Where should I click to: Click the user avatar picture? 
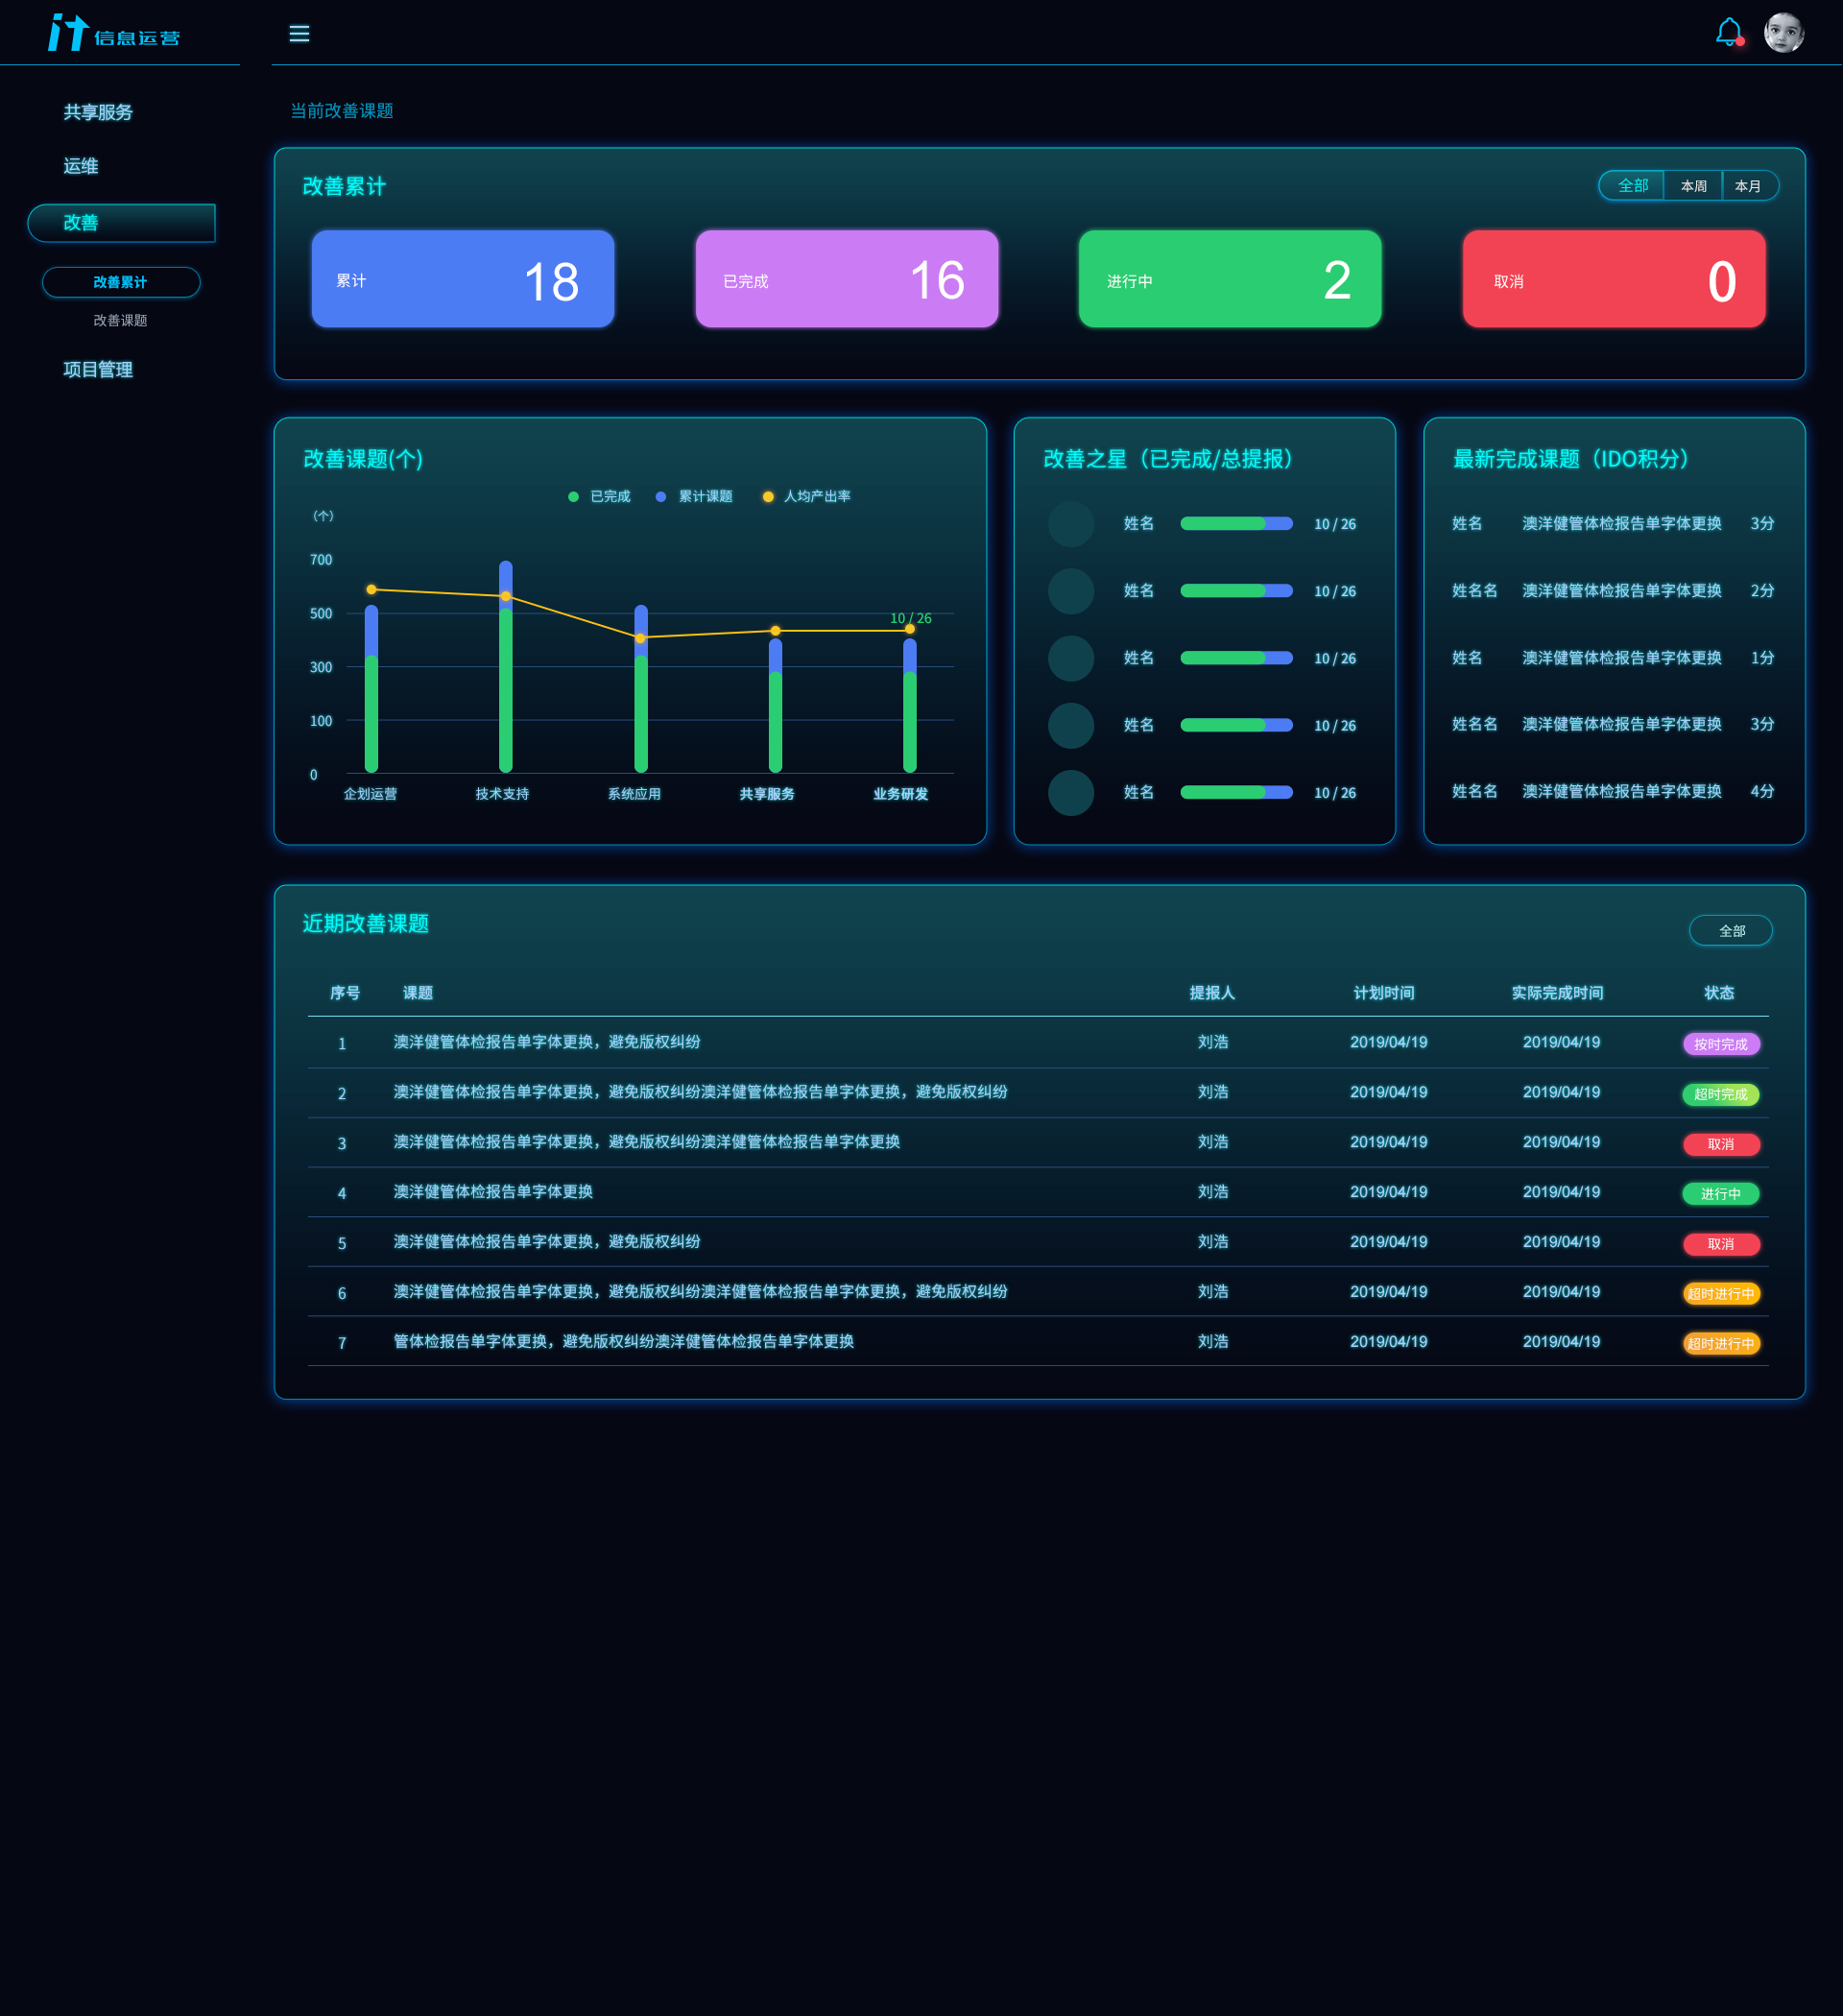(x=1783, y=32)
